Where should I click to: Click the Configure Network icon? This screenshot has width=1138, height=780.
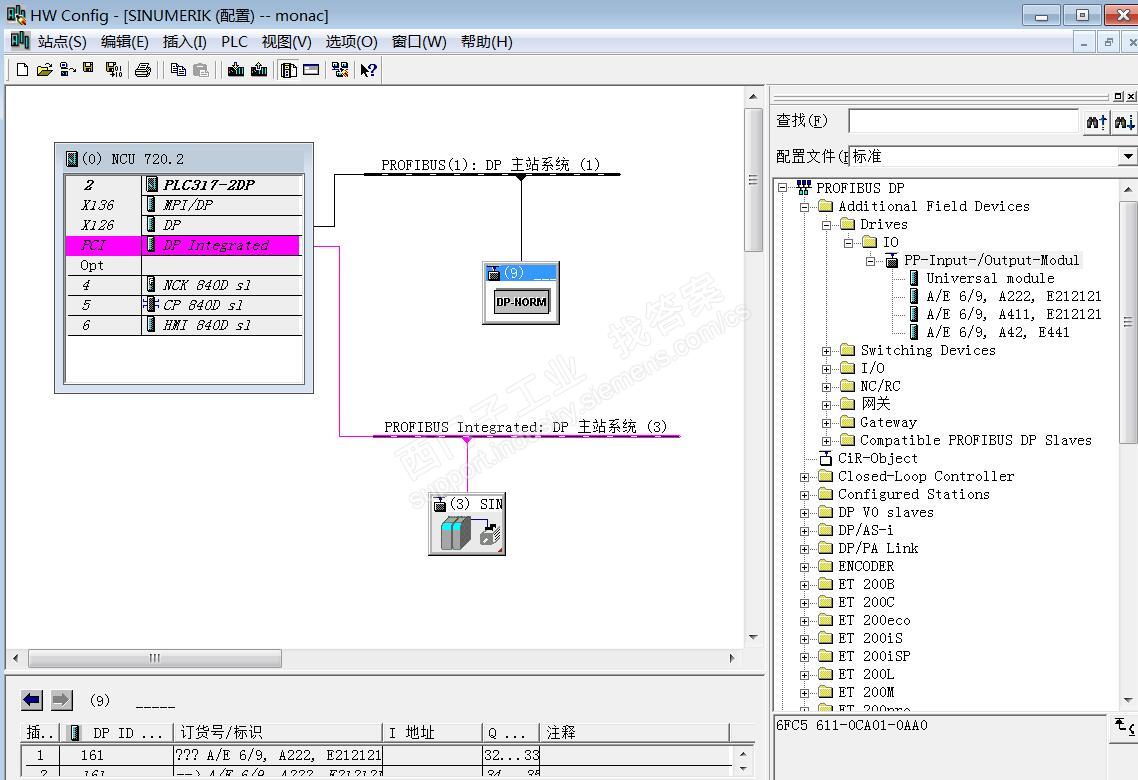(340, 70)
